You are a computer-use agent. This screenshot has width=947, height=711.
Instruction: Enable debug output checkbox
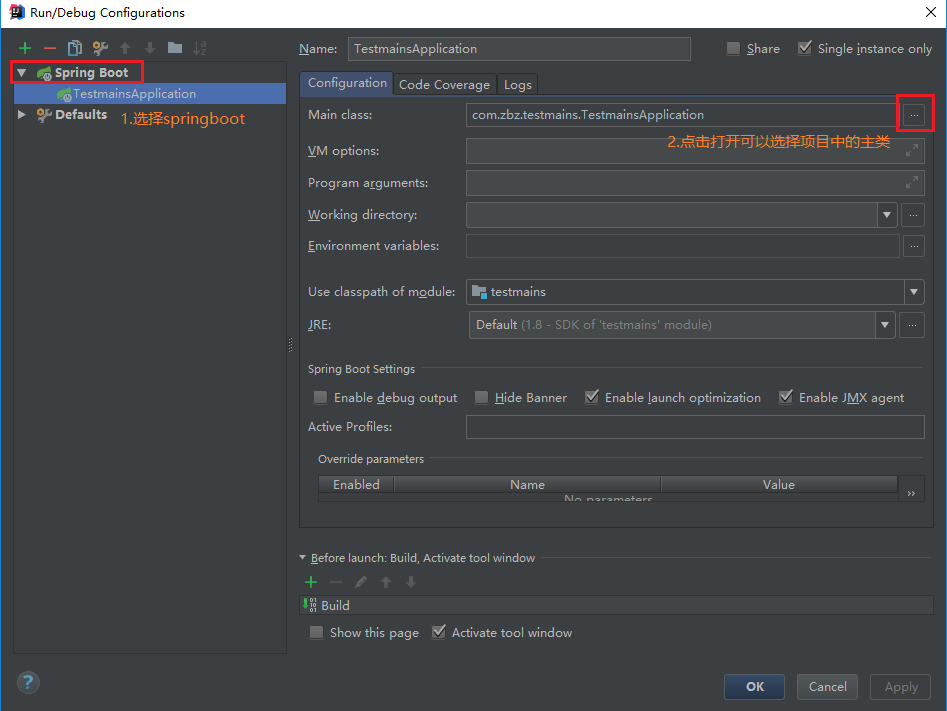(x=320, y=397)
